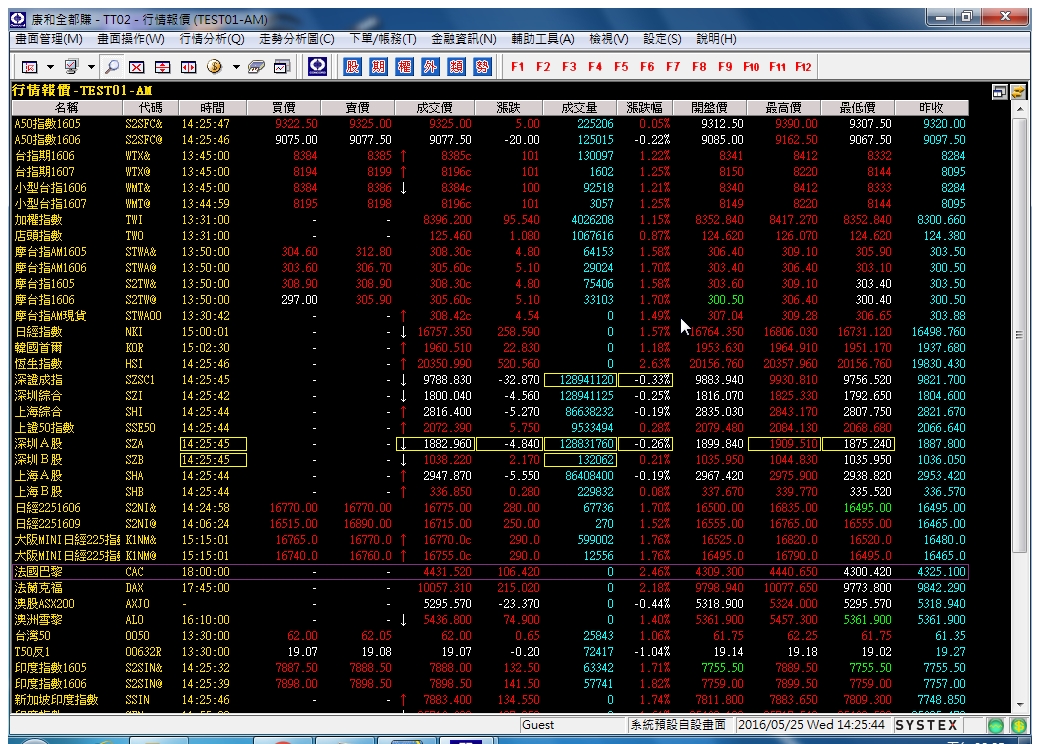Click the red X close-panel toolbar icon
1040x744 pixels.
point(137,67)
